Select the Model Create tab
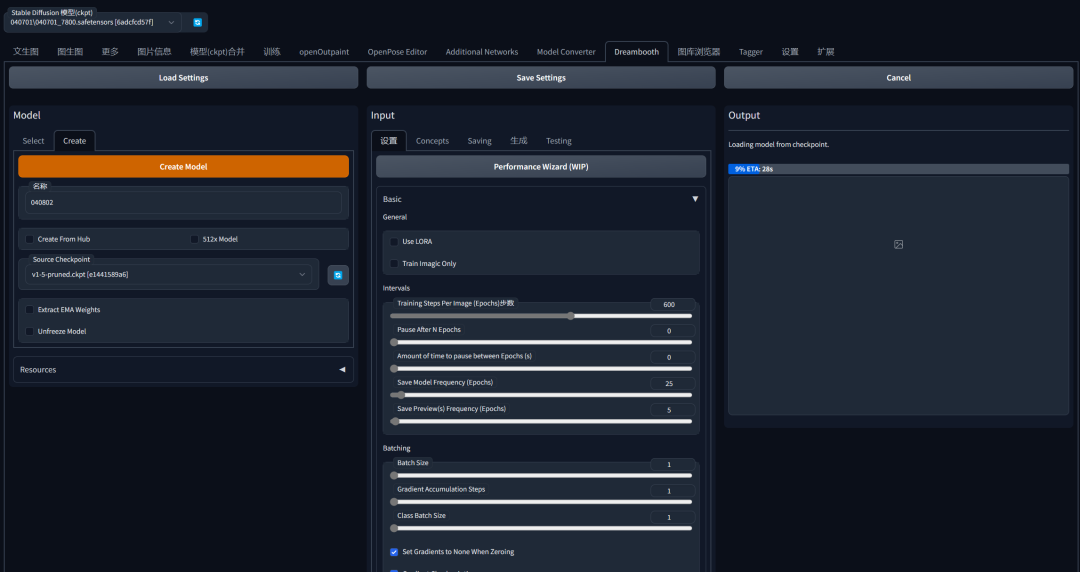 (x=74, y=141)
